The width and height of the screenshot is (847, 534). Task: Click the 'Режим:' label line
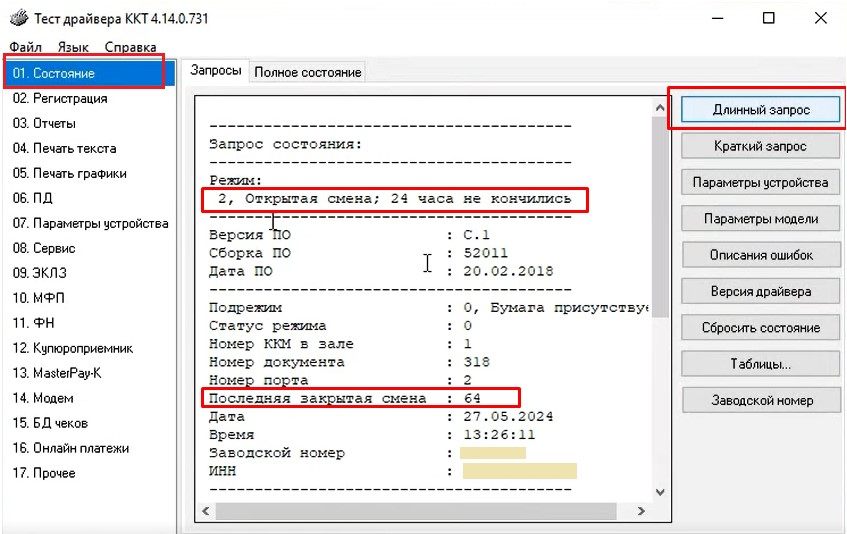(x=236, y=180)
